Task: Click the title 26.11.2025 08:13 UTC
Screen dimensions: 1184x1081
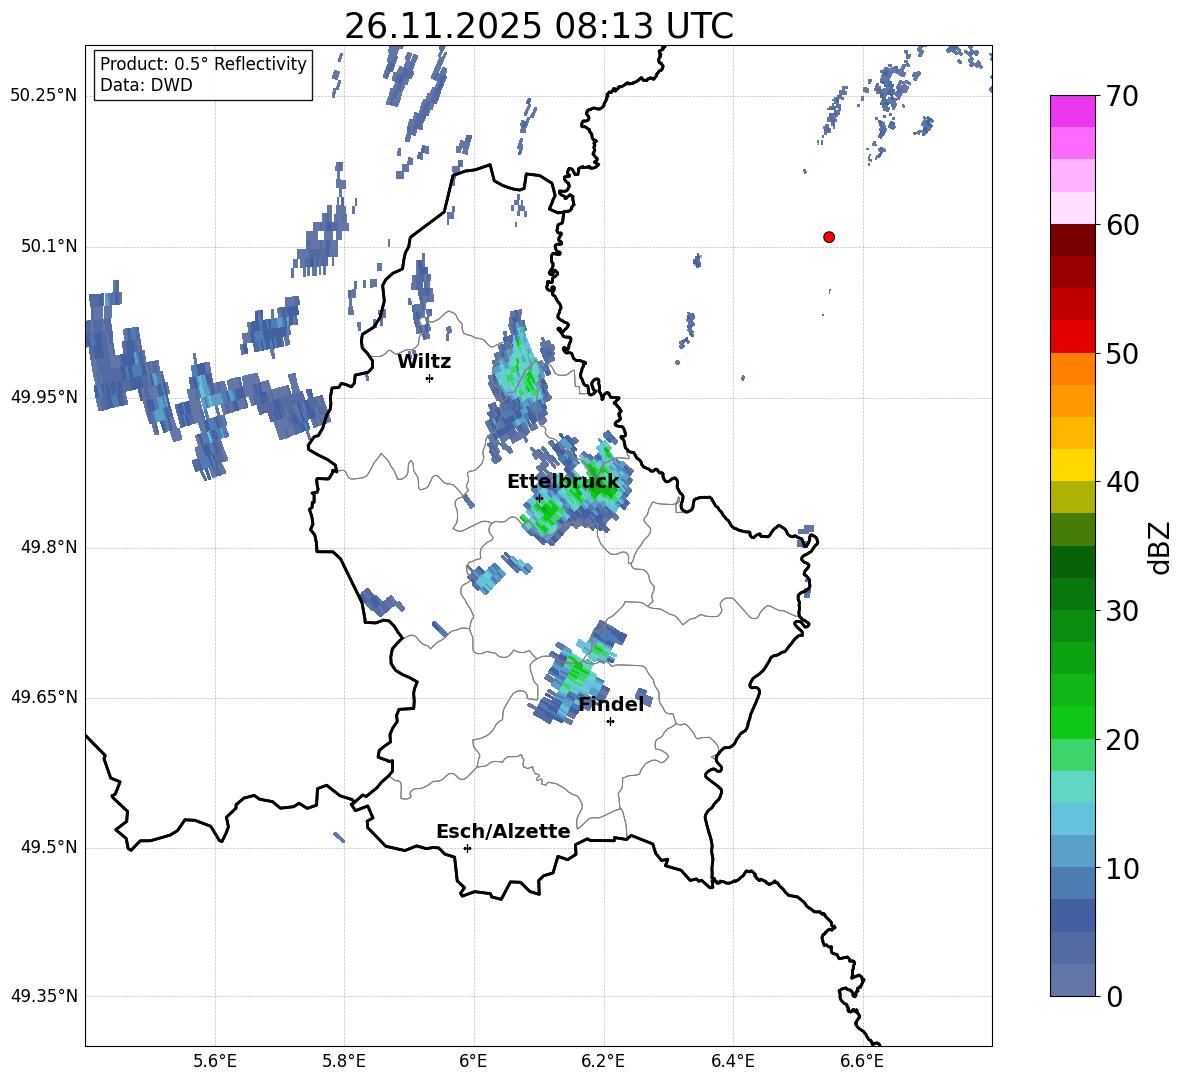Action: (539, 26)
